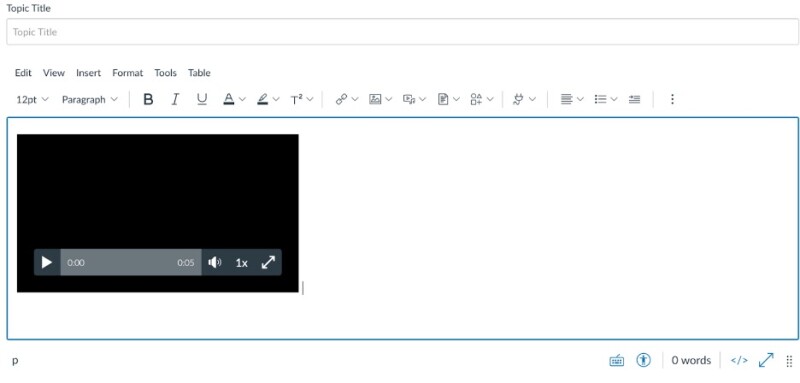The height and width of the screenshot is (383, 800).
Task: Expand apps plug options arrow
Action: pyautogui.click(x=533, y=99)
